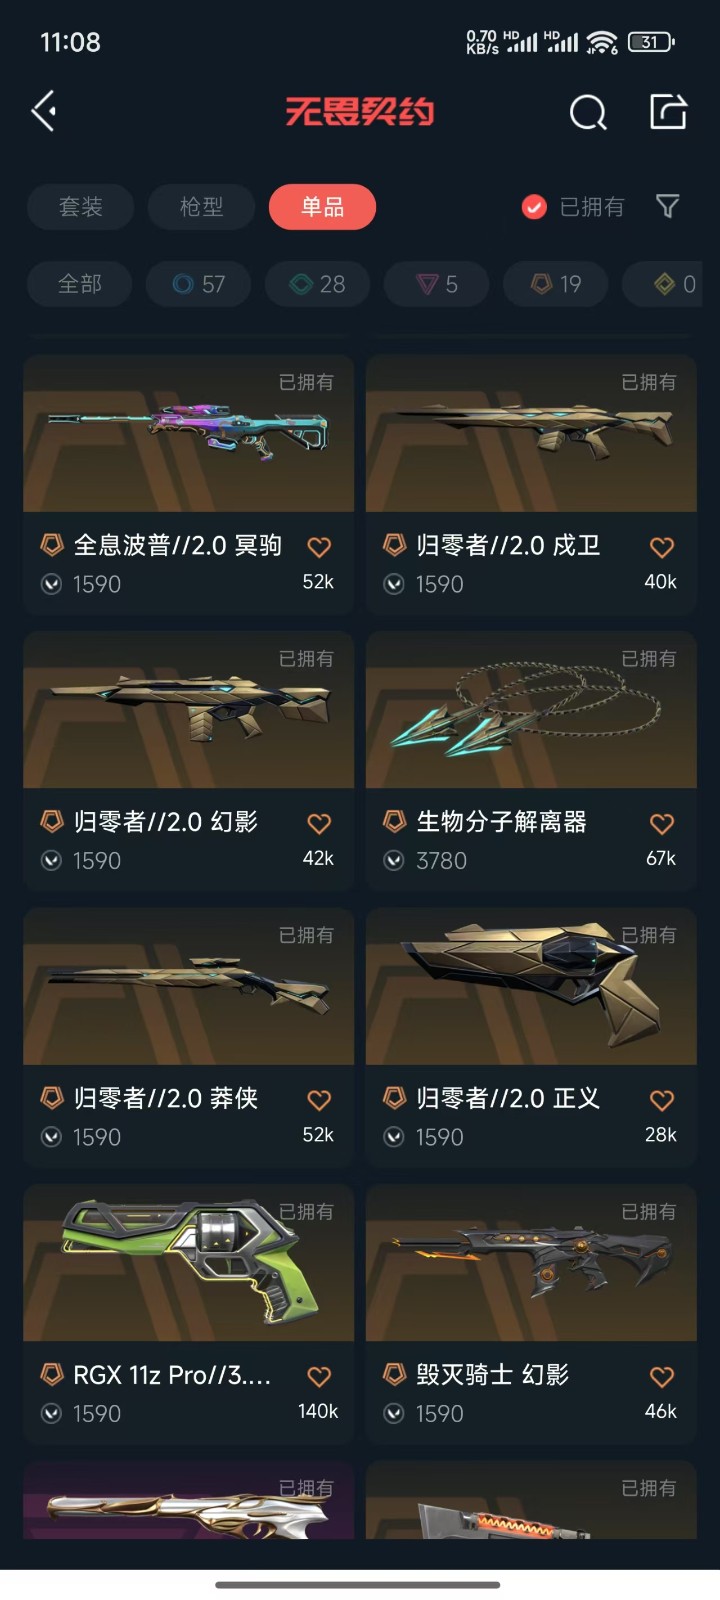The image size is (720, 1600).
Task: Open 归零者//2.0 正义 pistol thumbnail
Action: click(x=531, y=986)
